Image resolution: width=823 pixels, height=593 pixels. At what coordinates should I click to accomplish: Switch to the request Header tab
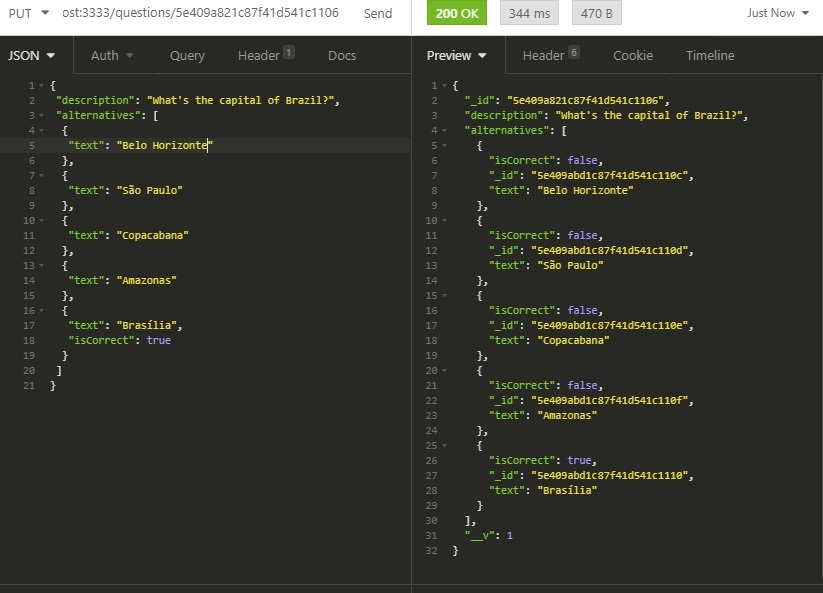[x=266, y=55]
